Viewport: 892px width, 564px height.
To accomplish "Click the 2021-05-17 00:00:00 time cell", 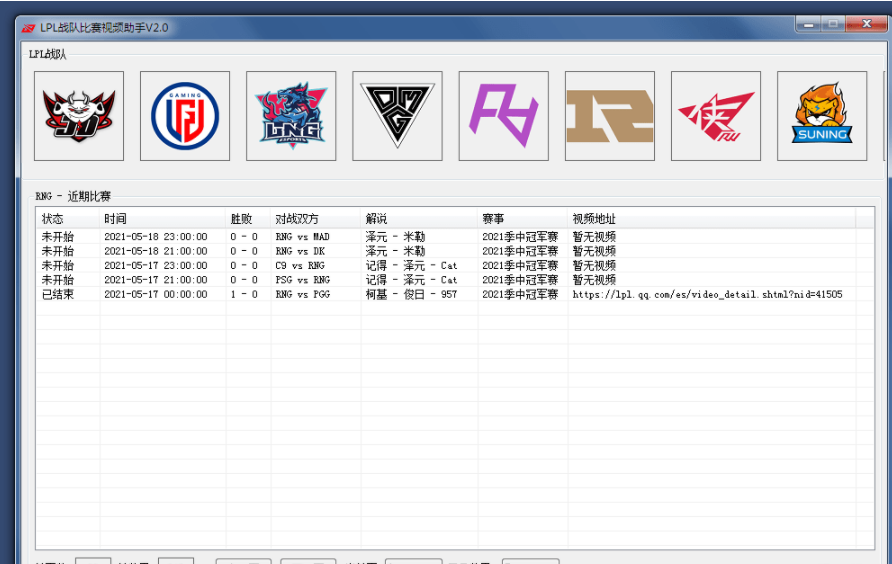I will point(156,294).
